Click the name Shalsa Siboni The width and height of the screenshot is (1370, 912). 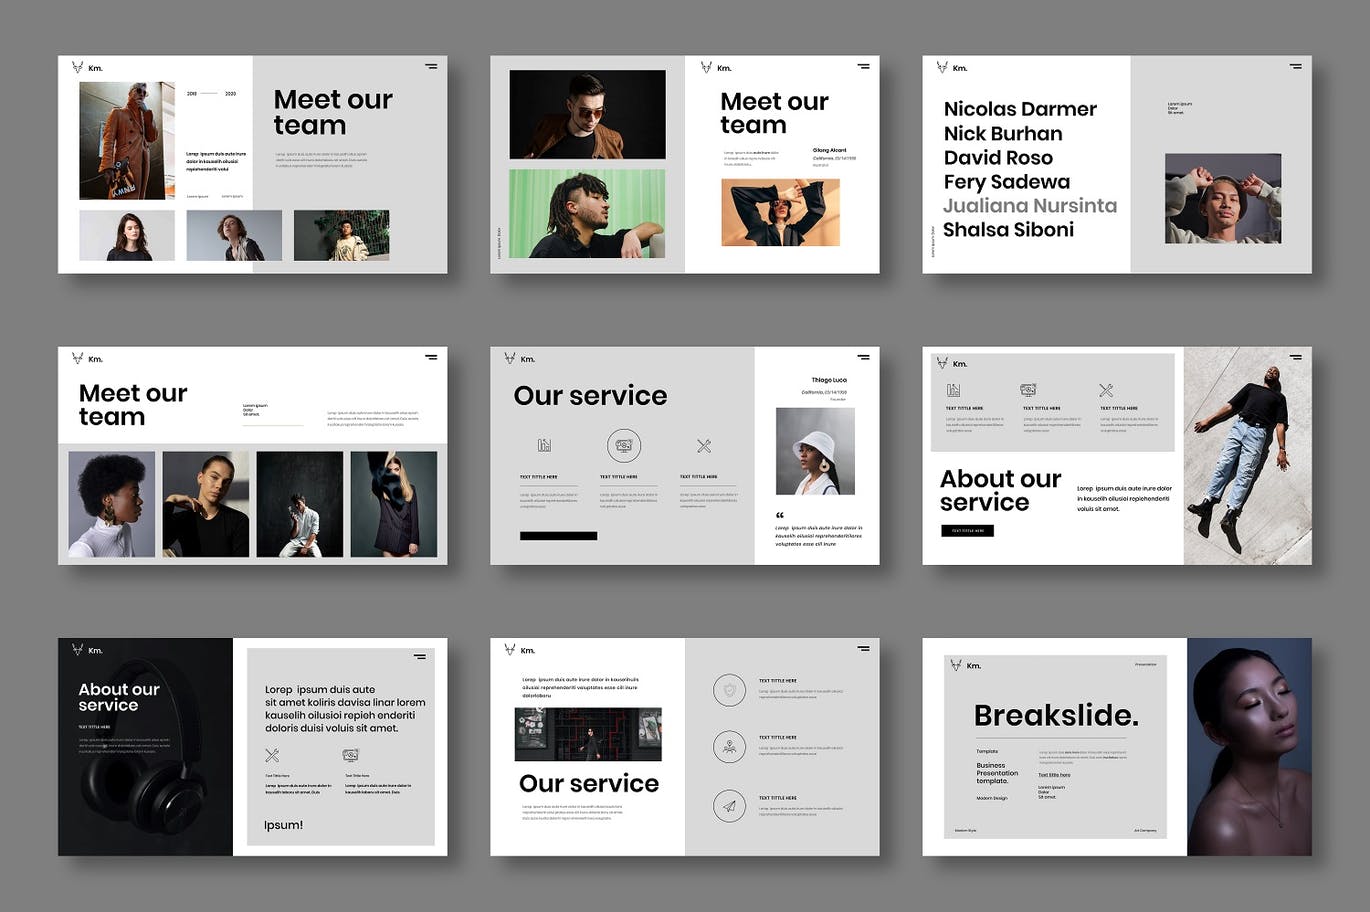pos(1008,230)
